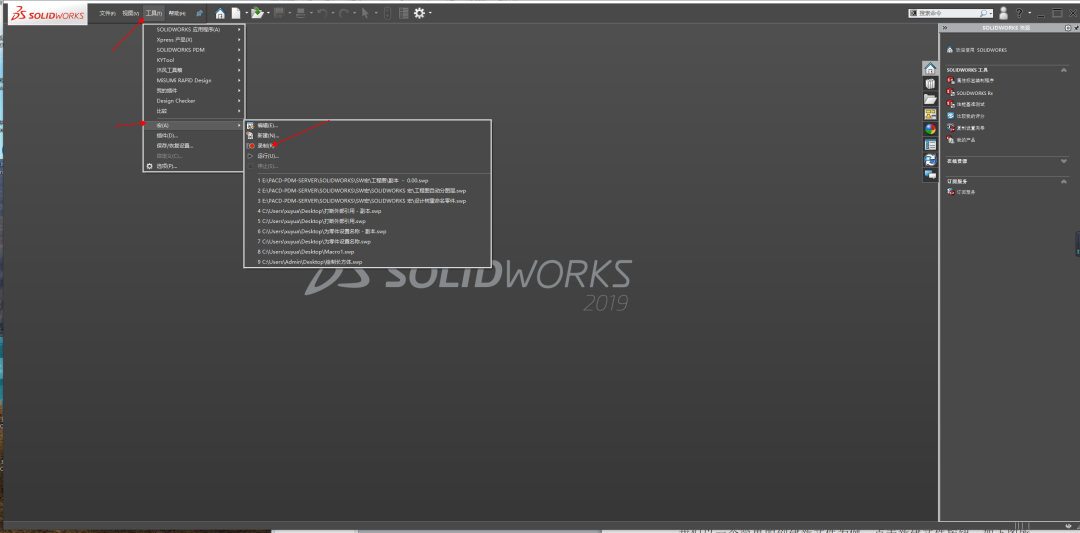Click the Open file folder icon
1080x533 pixels.
pos(256,13)
